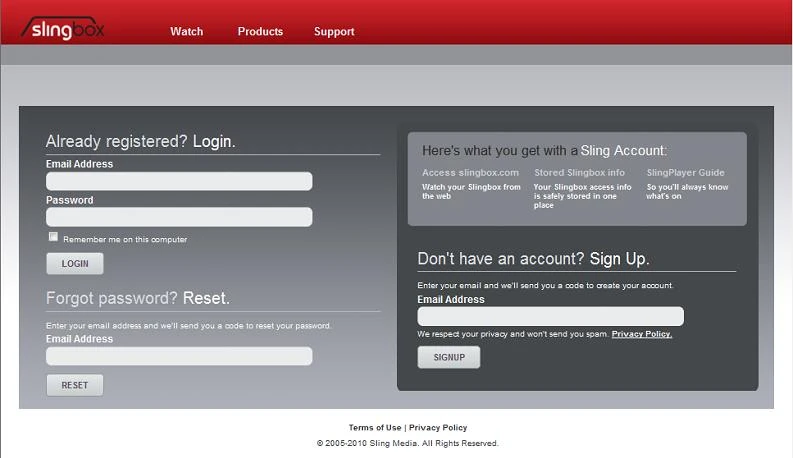The image size is (793, 458).
Task: Focus the reset password Email Address field
Action: pyautogui.click(x=179, y=356)
